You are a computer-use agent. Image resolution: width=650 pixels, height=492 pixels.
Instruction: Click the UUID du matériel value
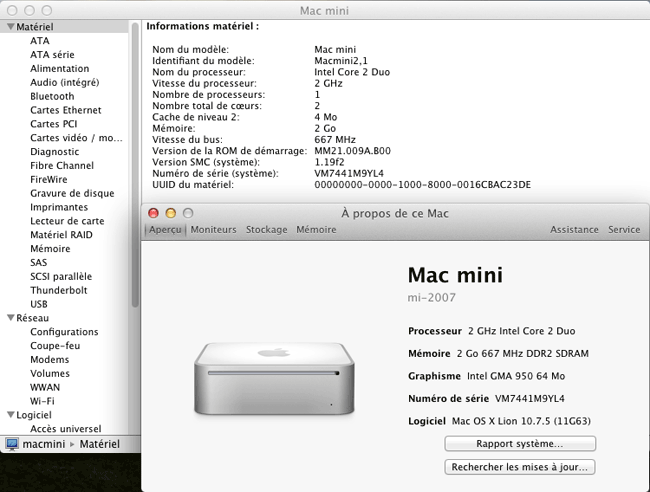pos(422,184)
